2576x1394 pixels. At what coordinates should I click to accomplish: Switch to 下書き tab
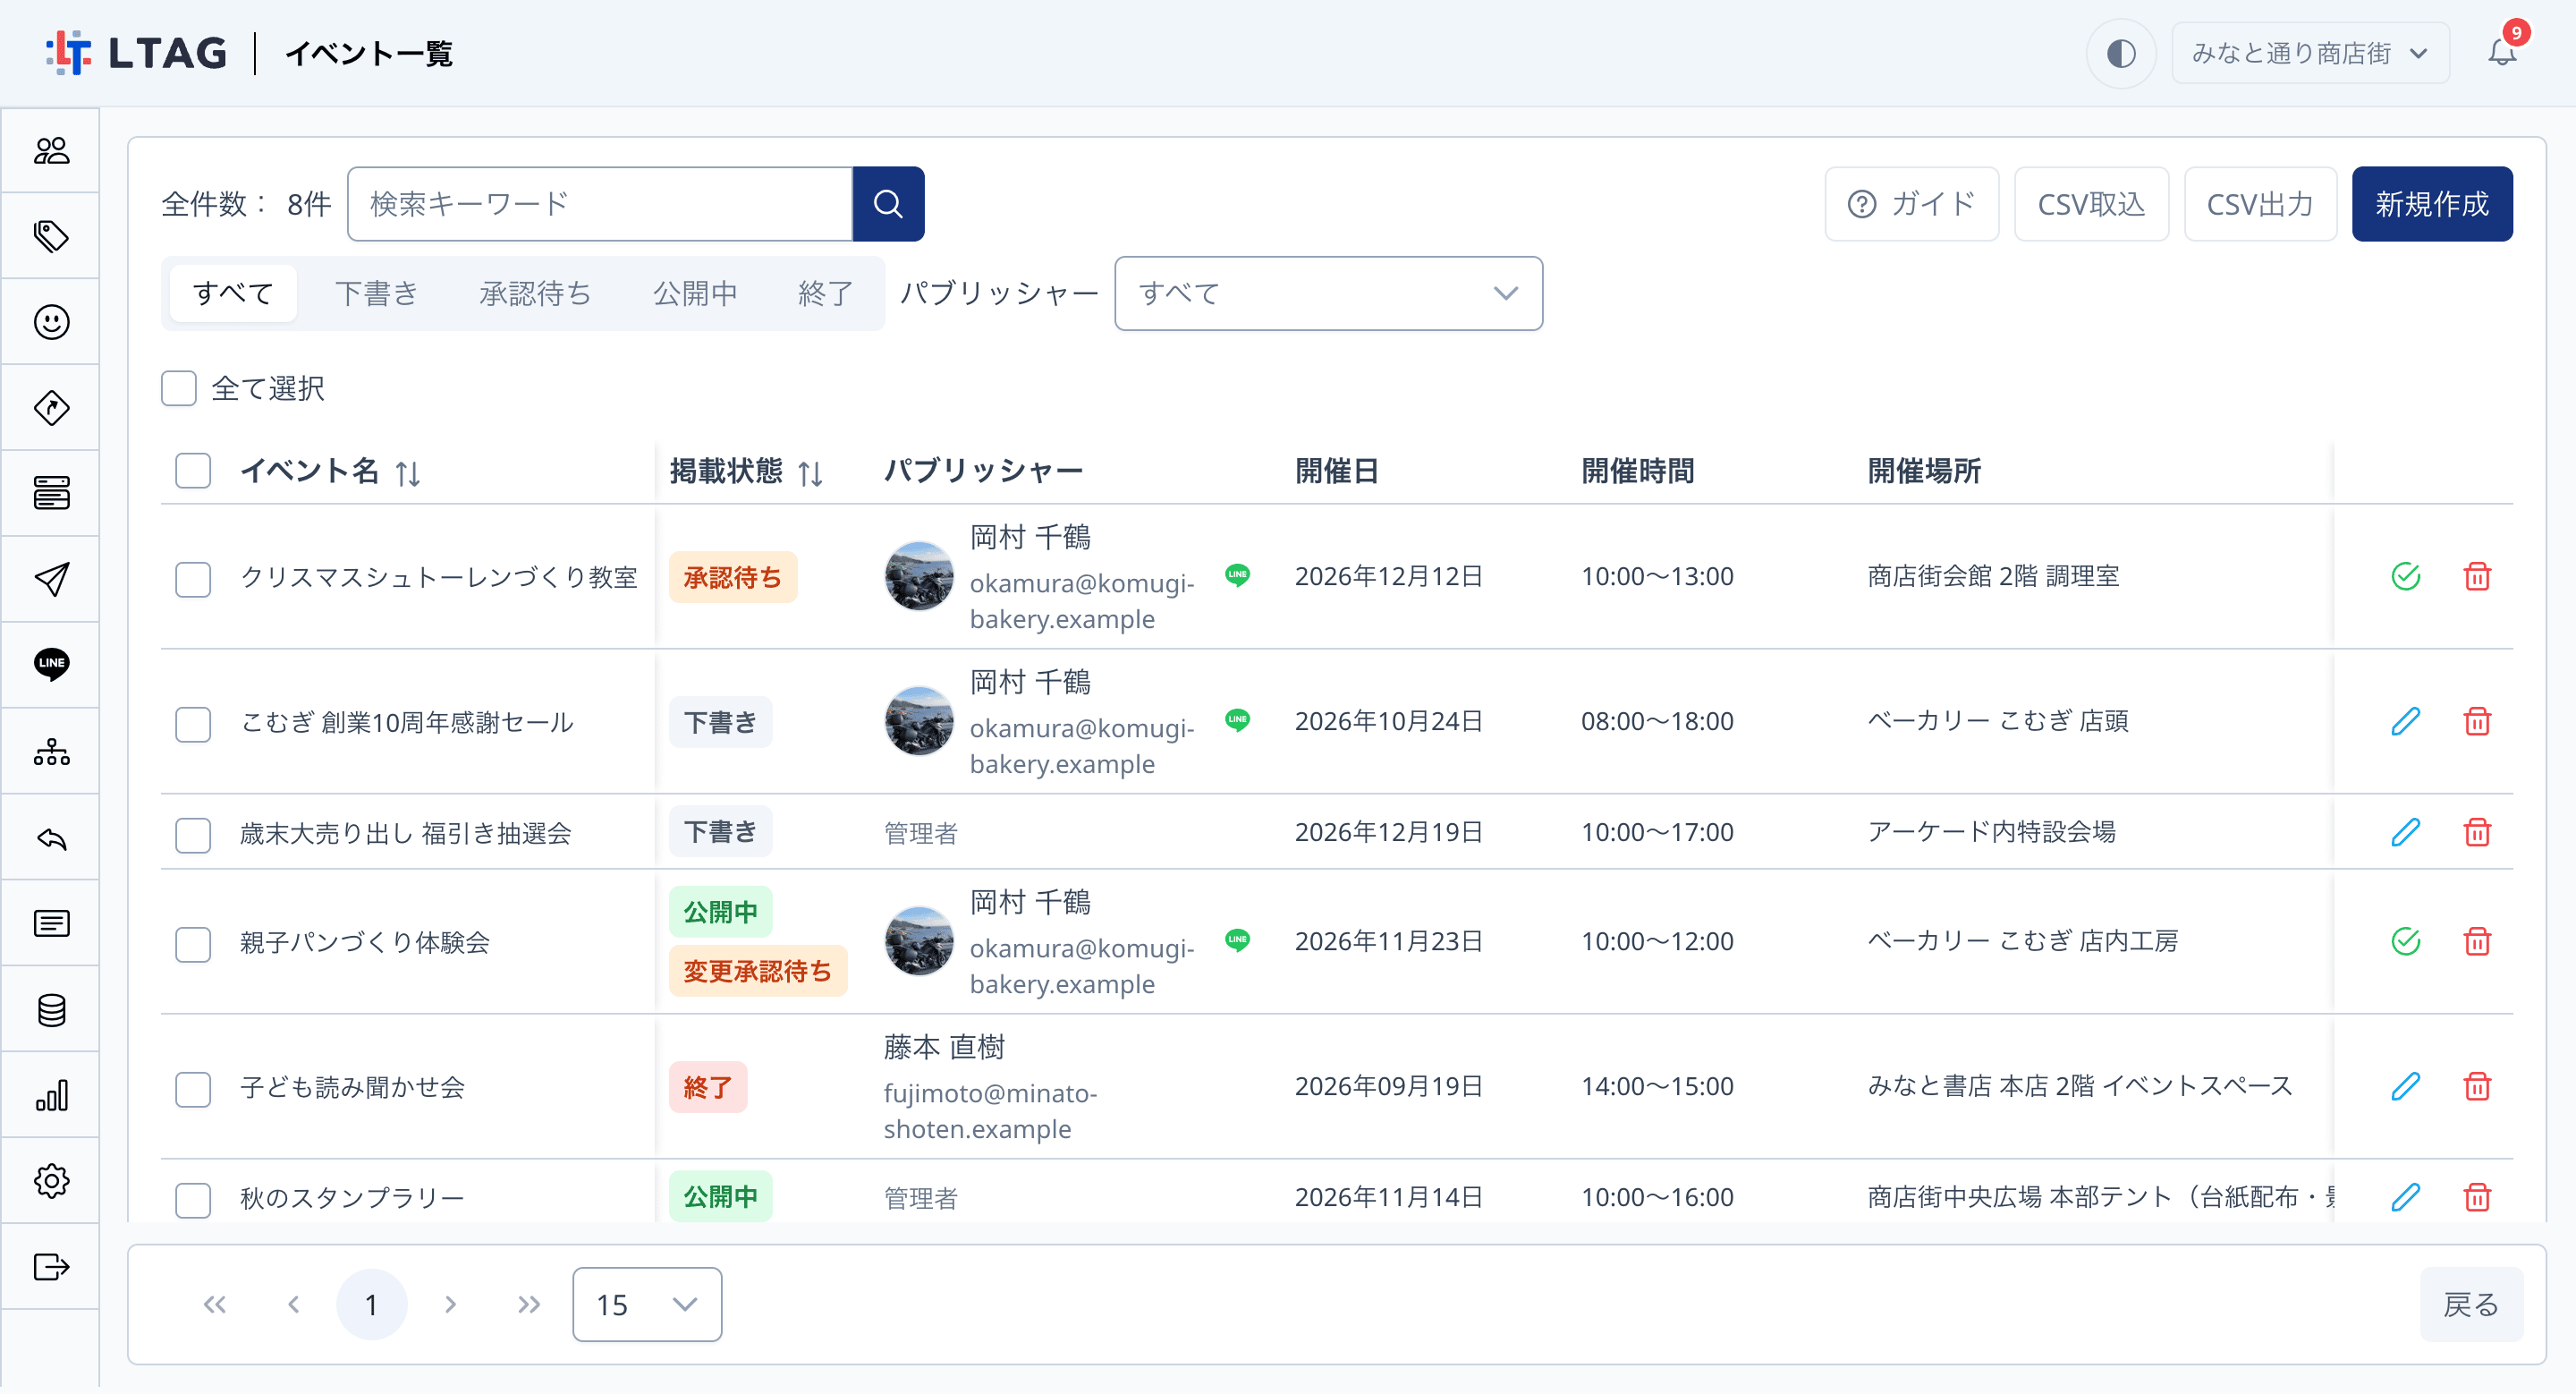coord(376,294)
